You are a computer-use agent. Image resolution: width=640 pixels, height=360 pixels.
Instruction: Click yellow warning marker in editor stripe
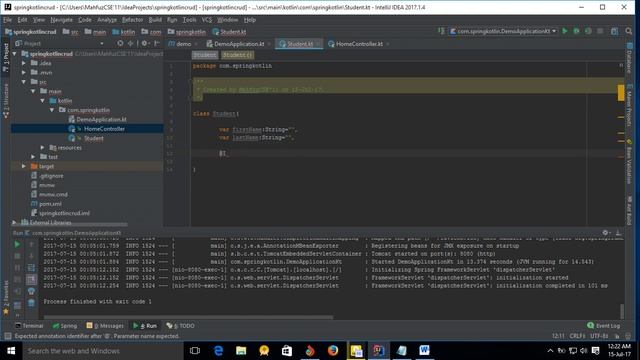621,93
